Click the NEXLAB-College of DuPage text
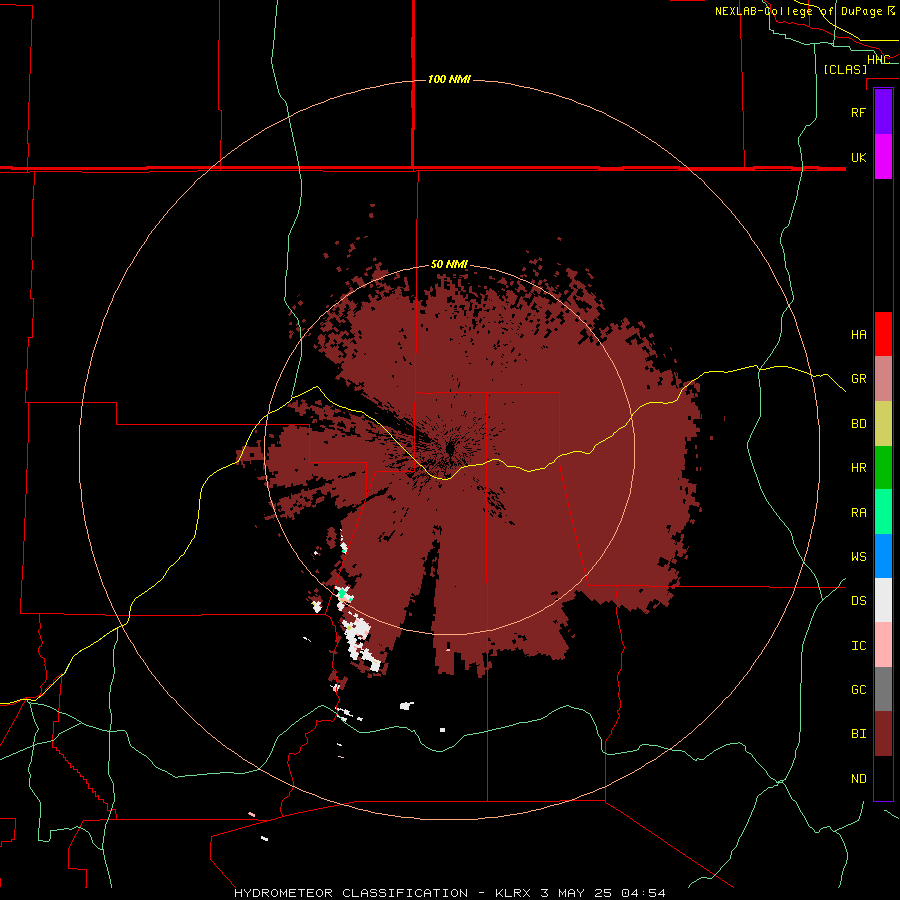The width and height of the screenshot is (900, 900). tap(800, 11)
